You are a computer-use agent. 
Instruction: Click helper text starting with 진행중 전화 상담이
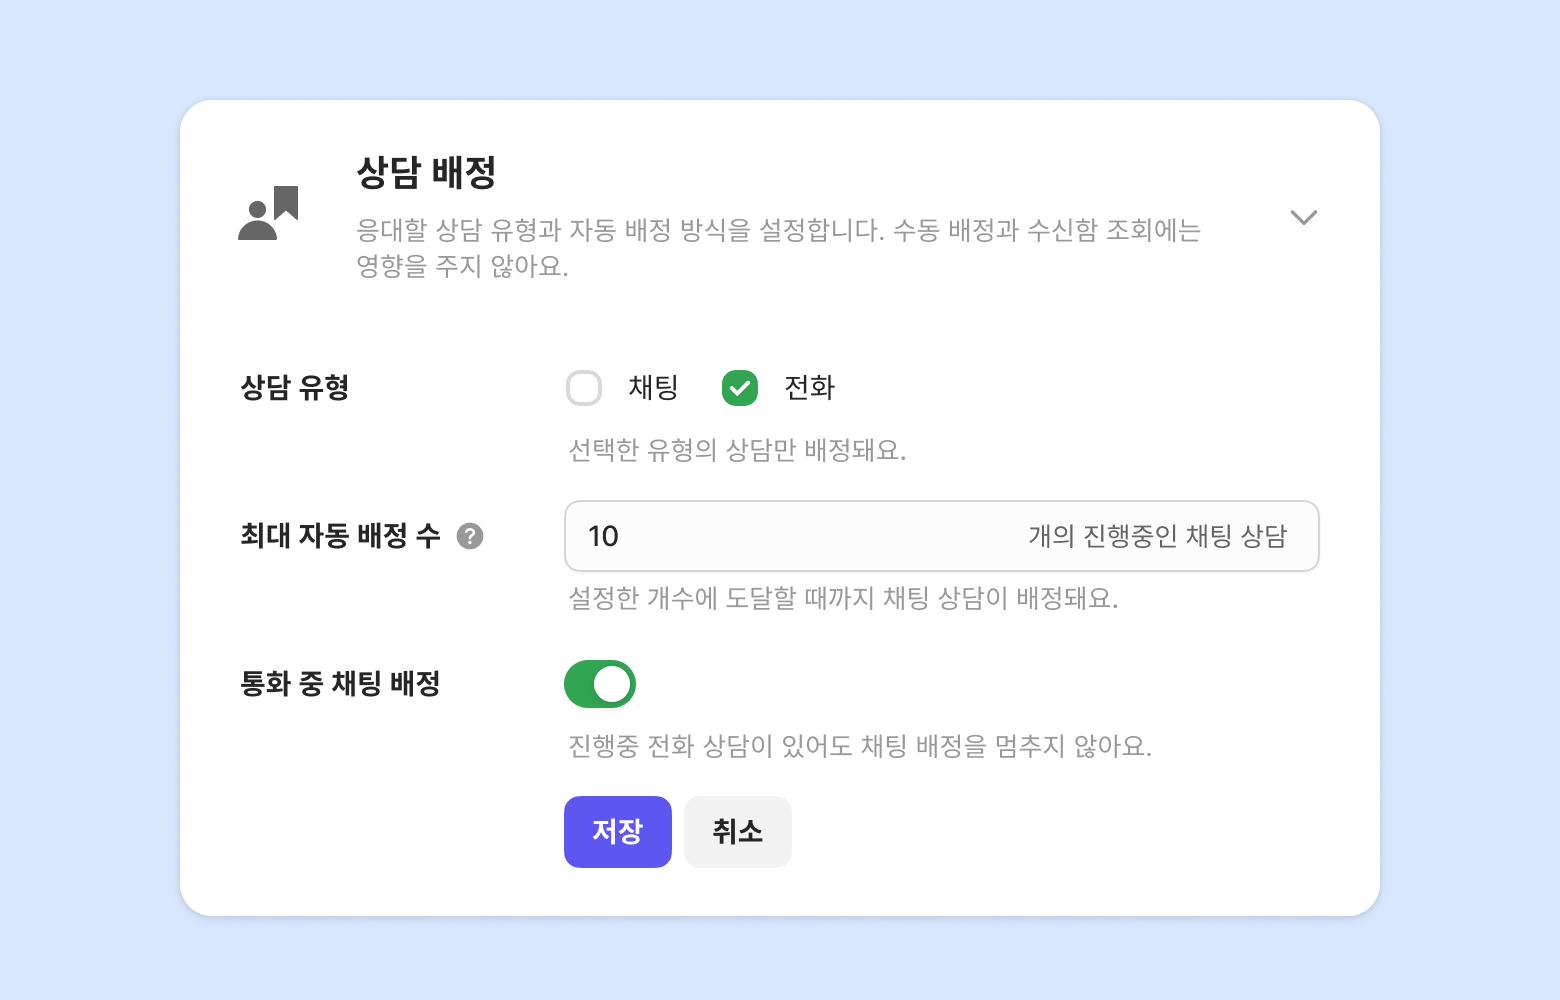(860, 747)
